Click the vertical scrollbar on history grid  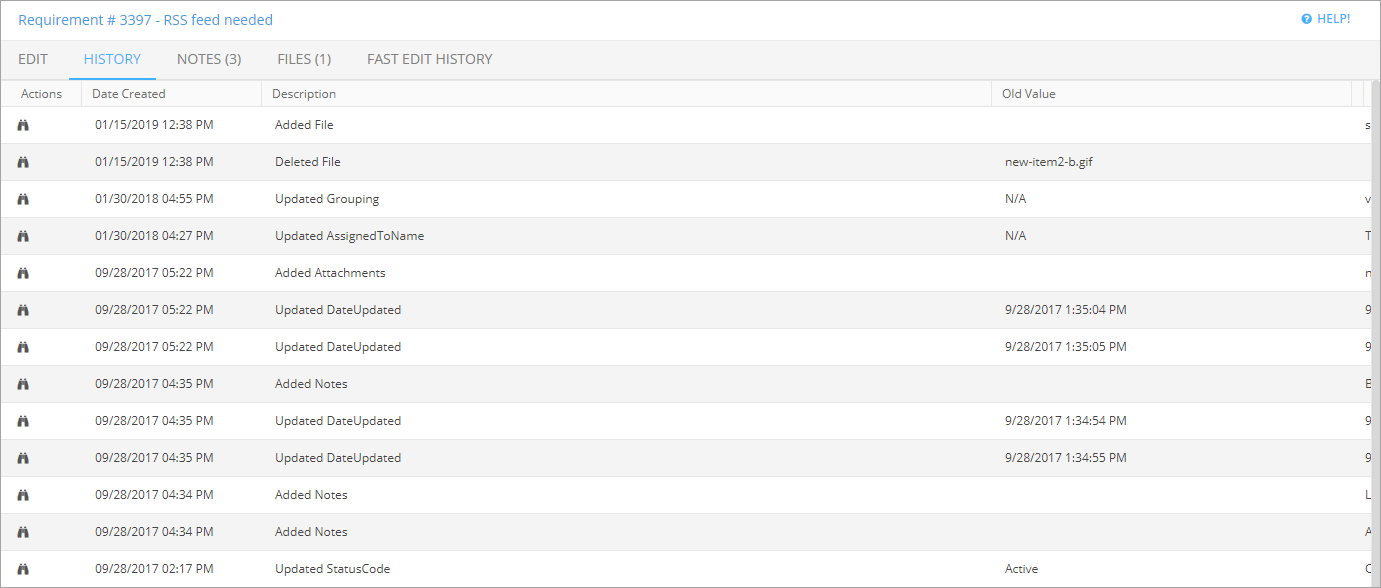coord(1374,300)
